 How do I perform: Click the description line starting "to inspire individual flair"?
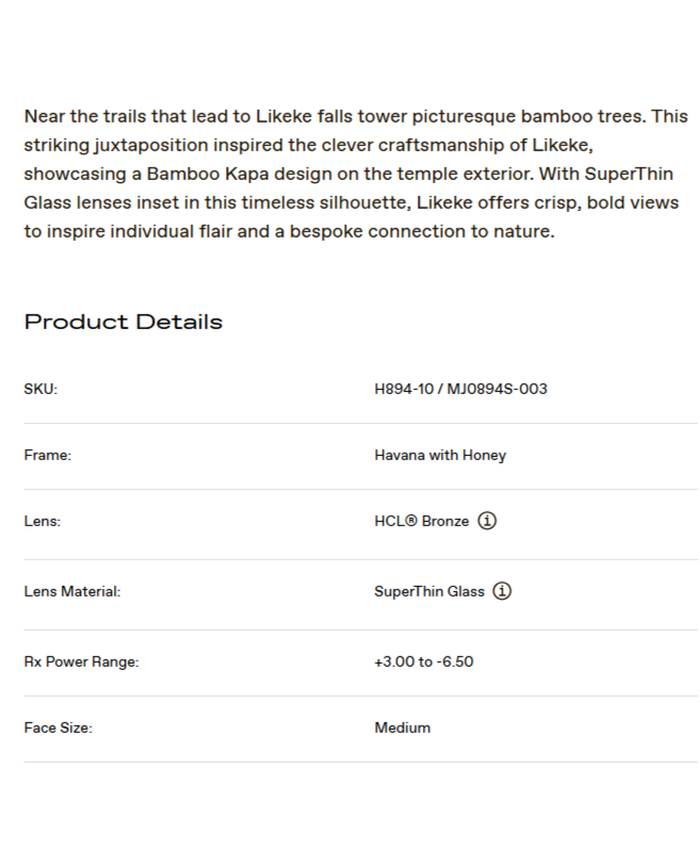point(288,232)
